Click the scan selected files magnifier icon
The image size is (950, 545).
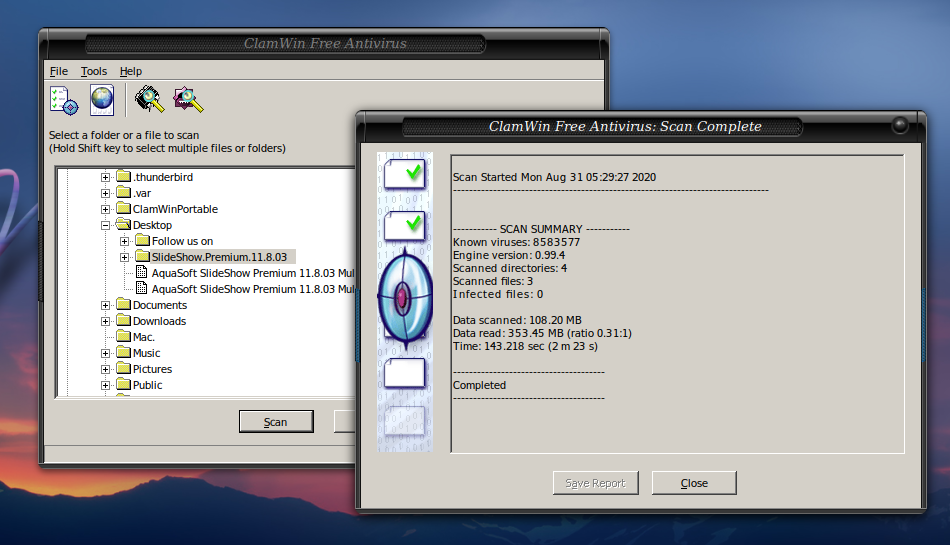coord(188,100)
